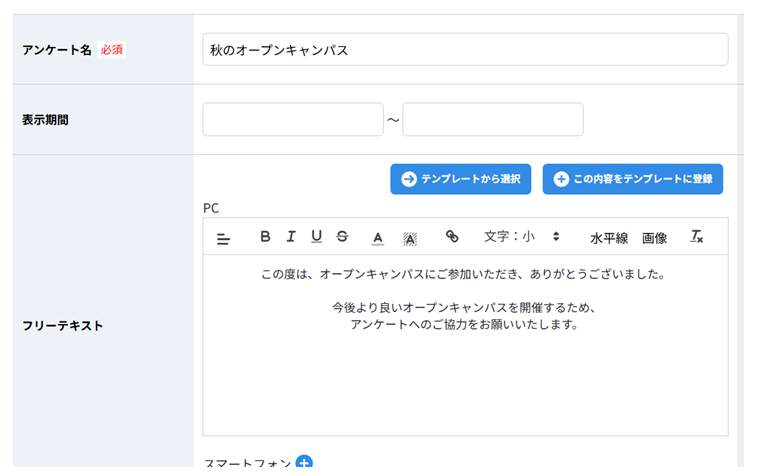Viewport: 763px width, 473px height.
Task: Select the 表示期間 end date field
Action: (x=493, y=119)
